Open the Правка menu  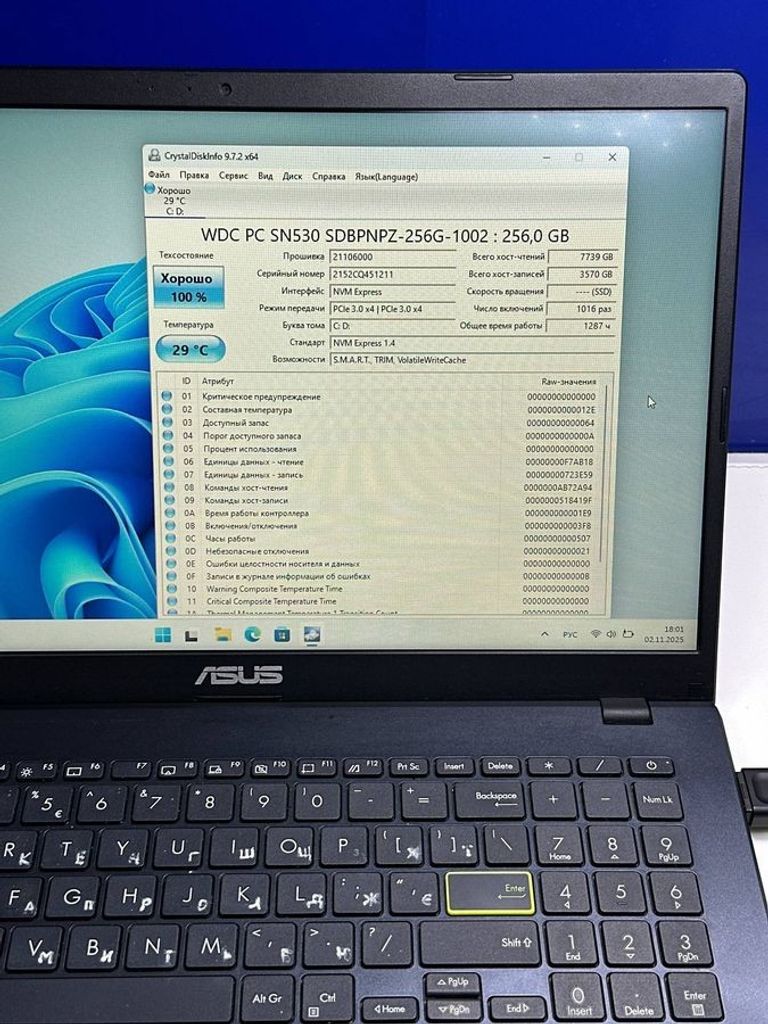(x=194, y=175)
